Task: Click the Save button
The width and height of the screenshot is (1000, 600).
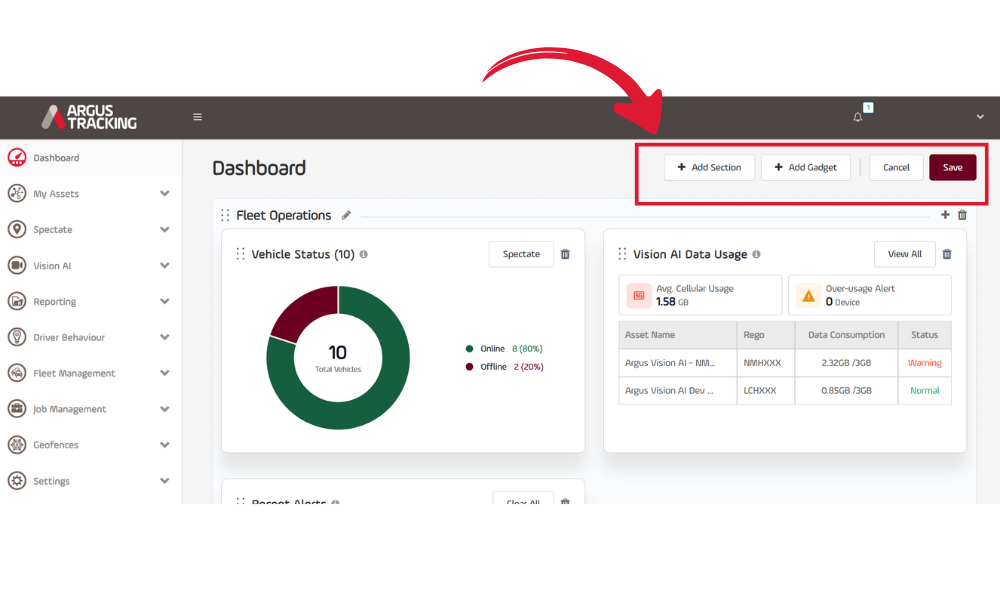Action: 953,167
